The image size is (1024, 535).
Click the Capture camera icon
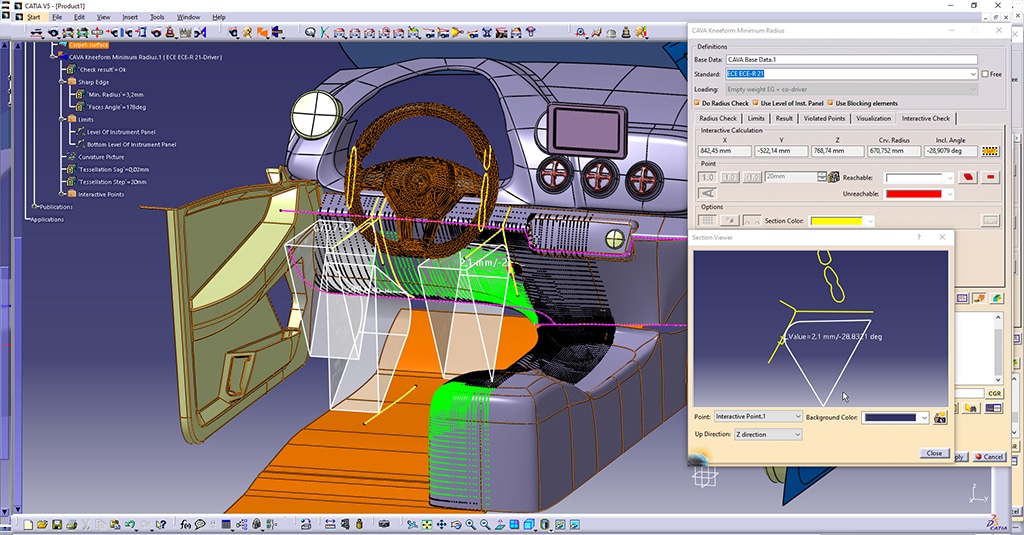pos(384,525)
